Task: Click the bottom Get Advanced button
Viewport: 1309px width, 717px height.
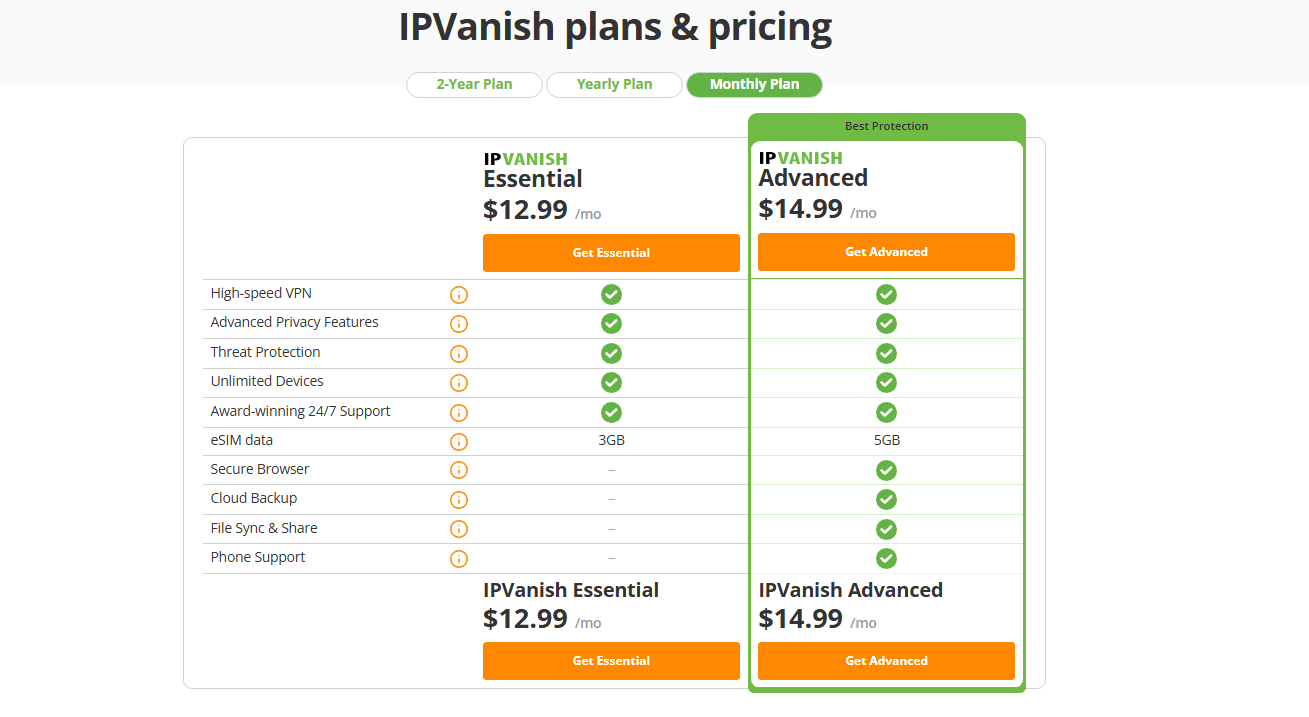Action: (886, 661)
